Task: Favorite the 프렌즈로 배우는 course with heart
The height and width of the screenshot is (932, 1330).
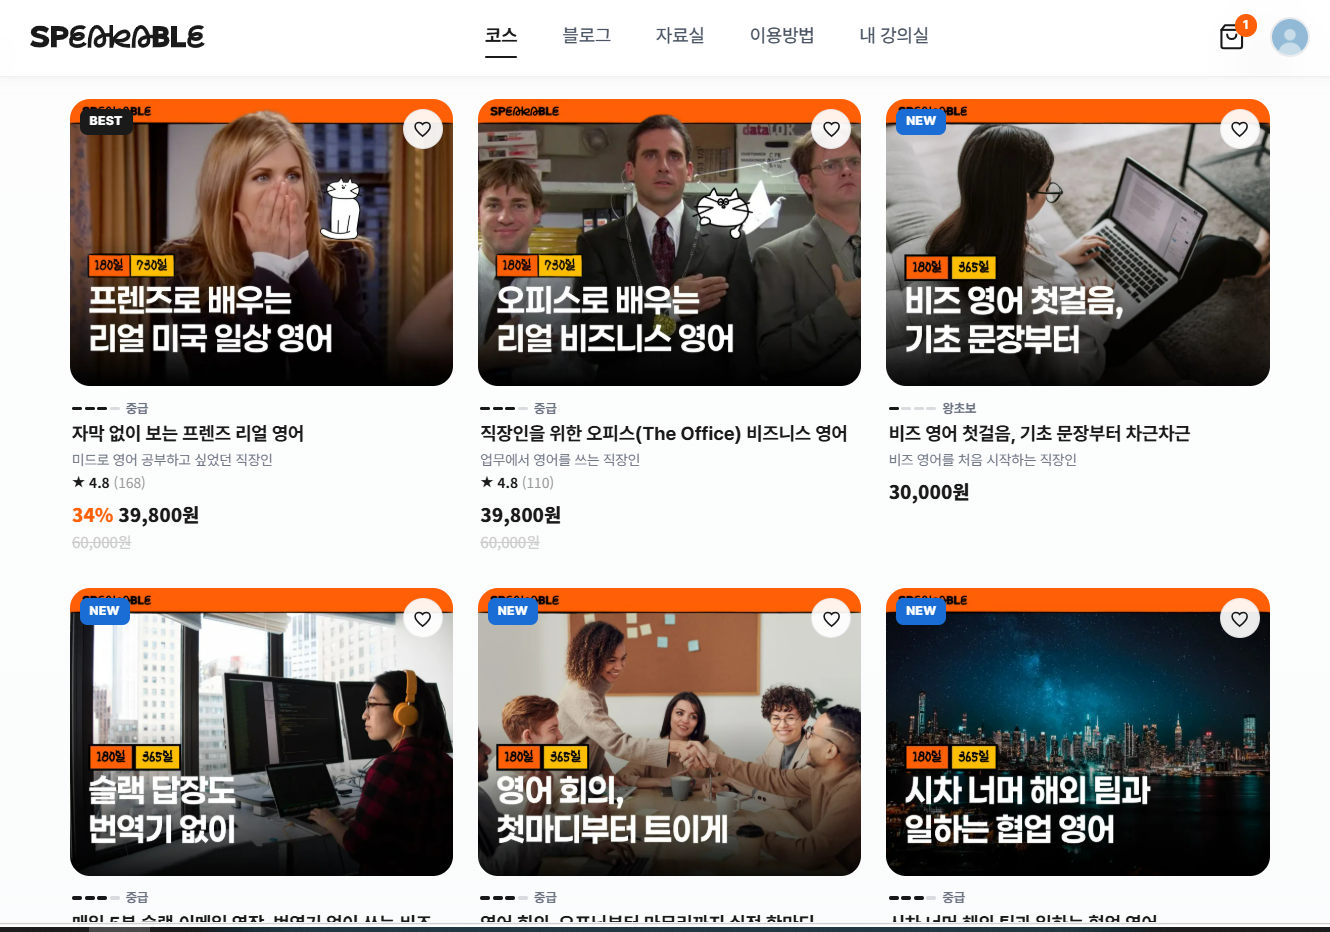Action: pos(423,129)
